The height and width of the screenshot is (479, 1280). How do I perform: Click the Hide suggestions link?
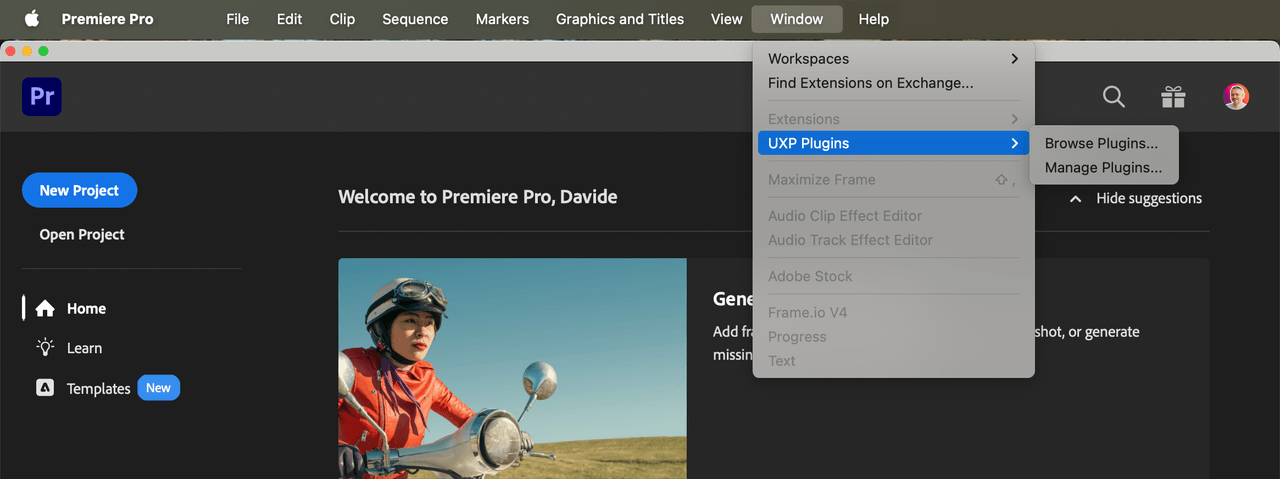click(1149, 199)
